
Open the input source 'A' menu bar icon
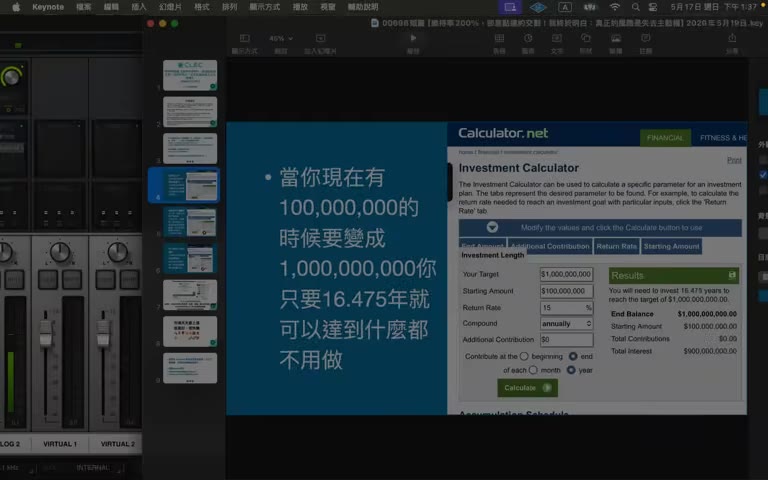click(x=565, y=7)
